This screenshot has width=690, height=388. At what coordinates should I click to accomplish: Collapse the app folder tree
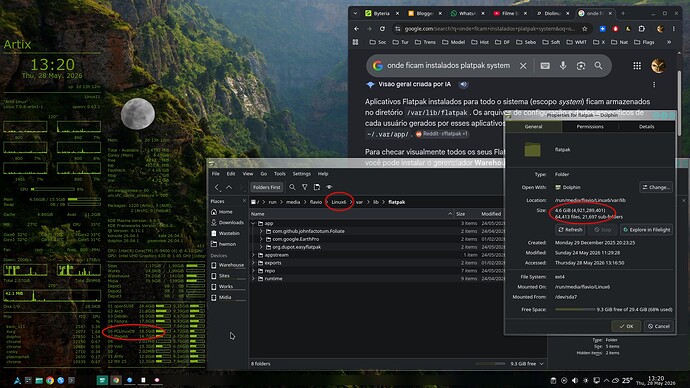click(x=253, y=223)
